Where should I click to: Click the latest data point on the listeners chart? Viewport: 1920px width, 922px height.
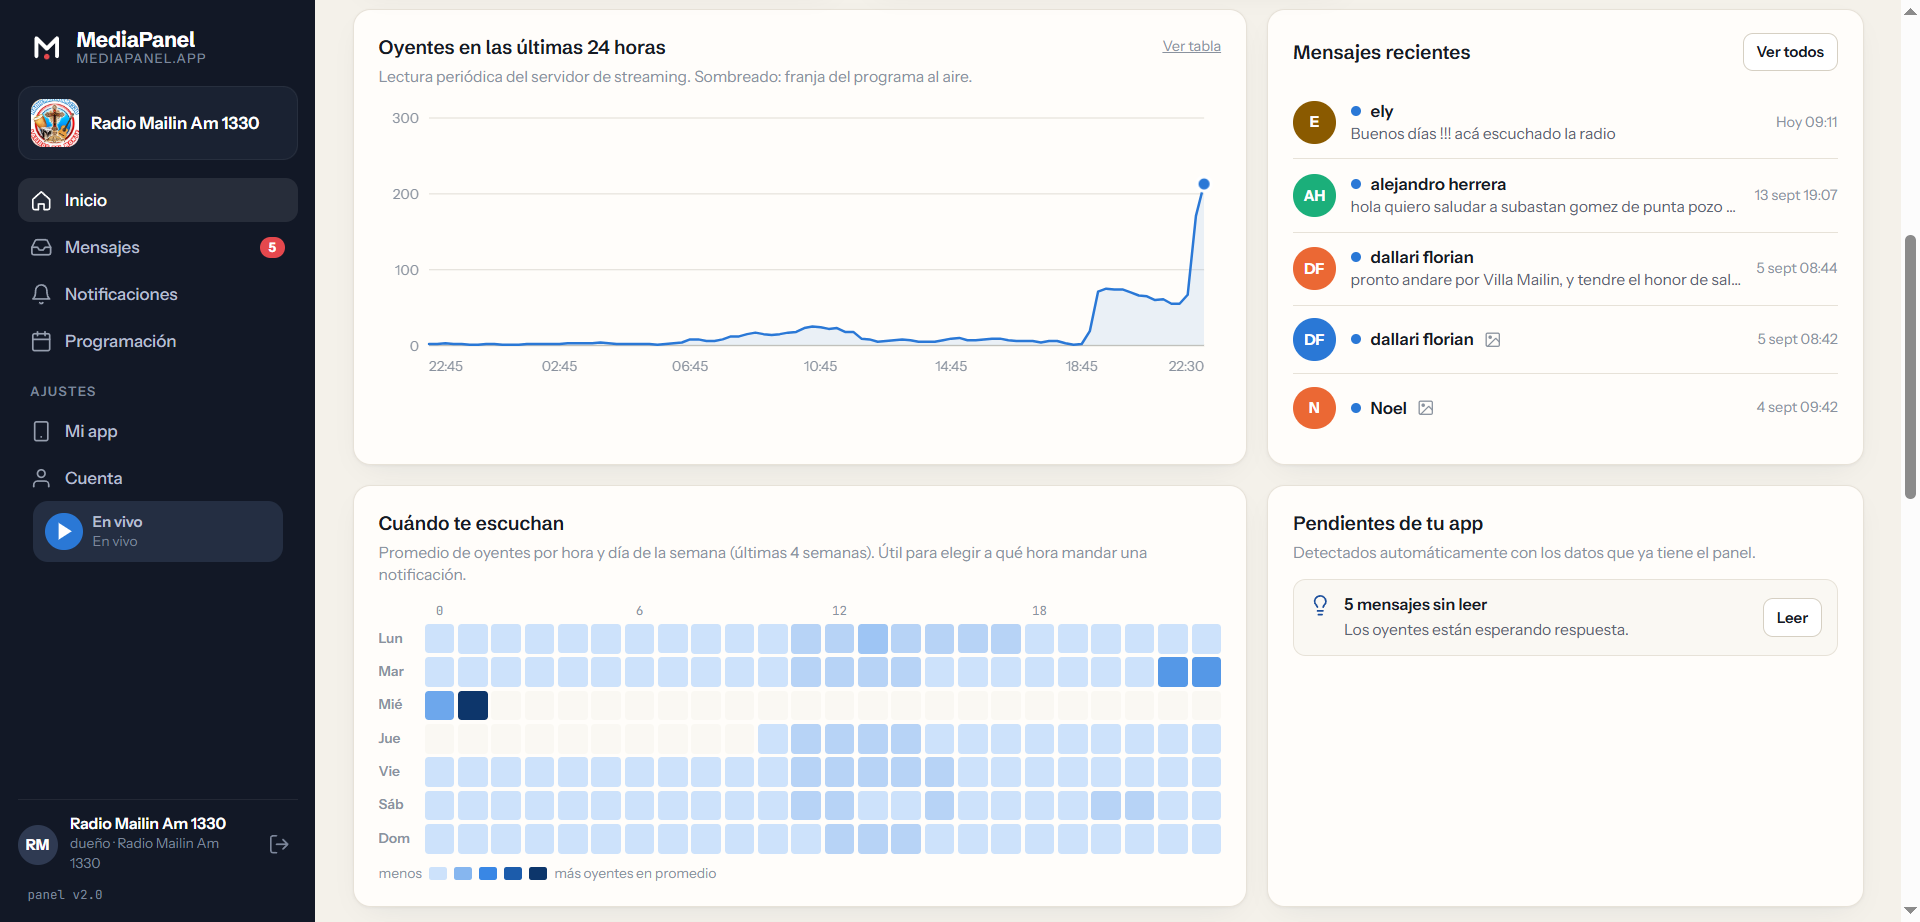(1204, 184)
